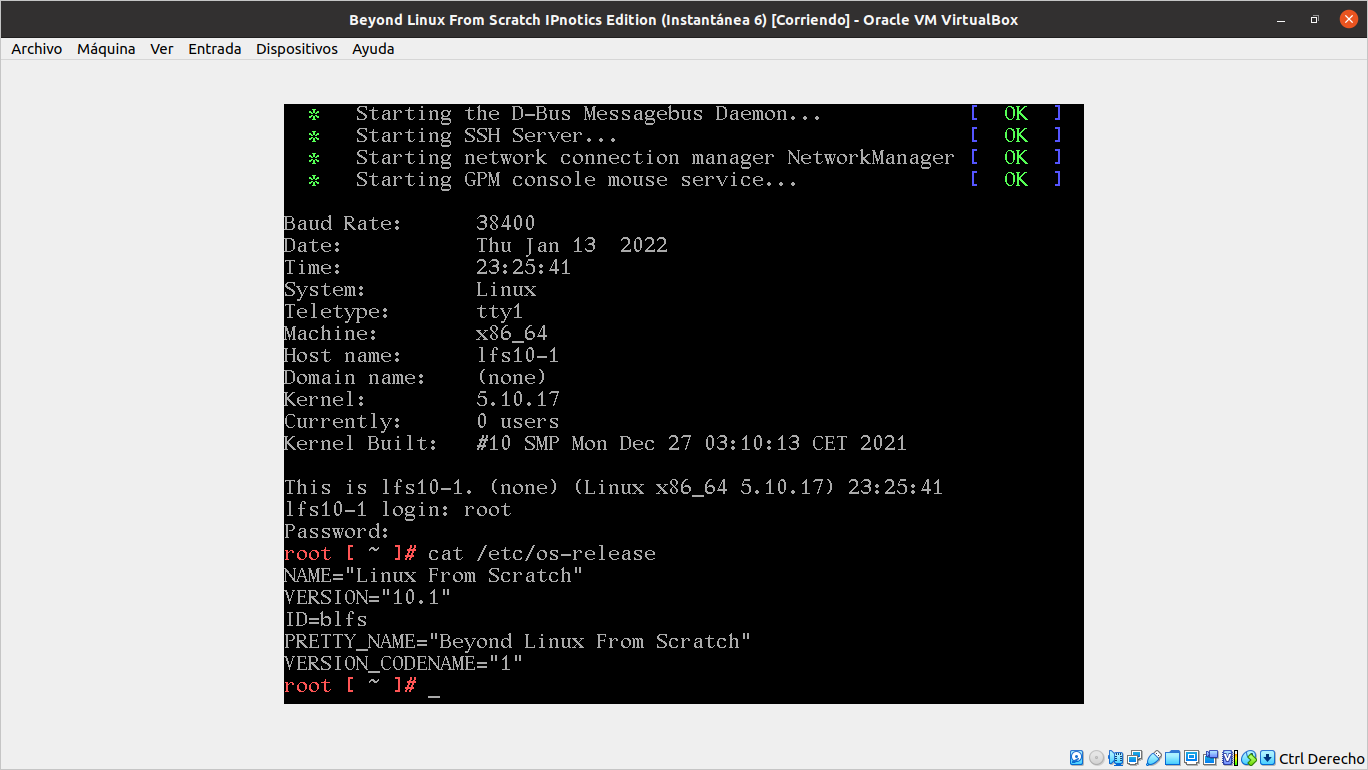The height and width of the screenshot is (770, 1368).
Task: Click the Teletype value tty1
Action: tap(500, 312)
